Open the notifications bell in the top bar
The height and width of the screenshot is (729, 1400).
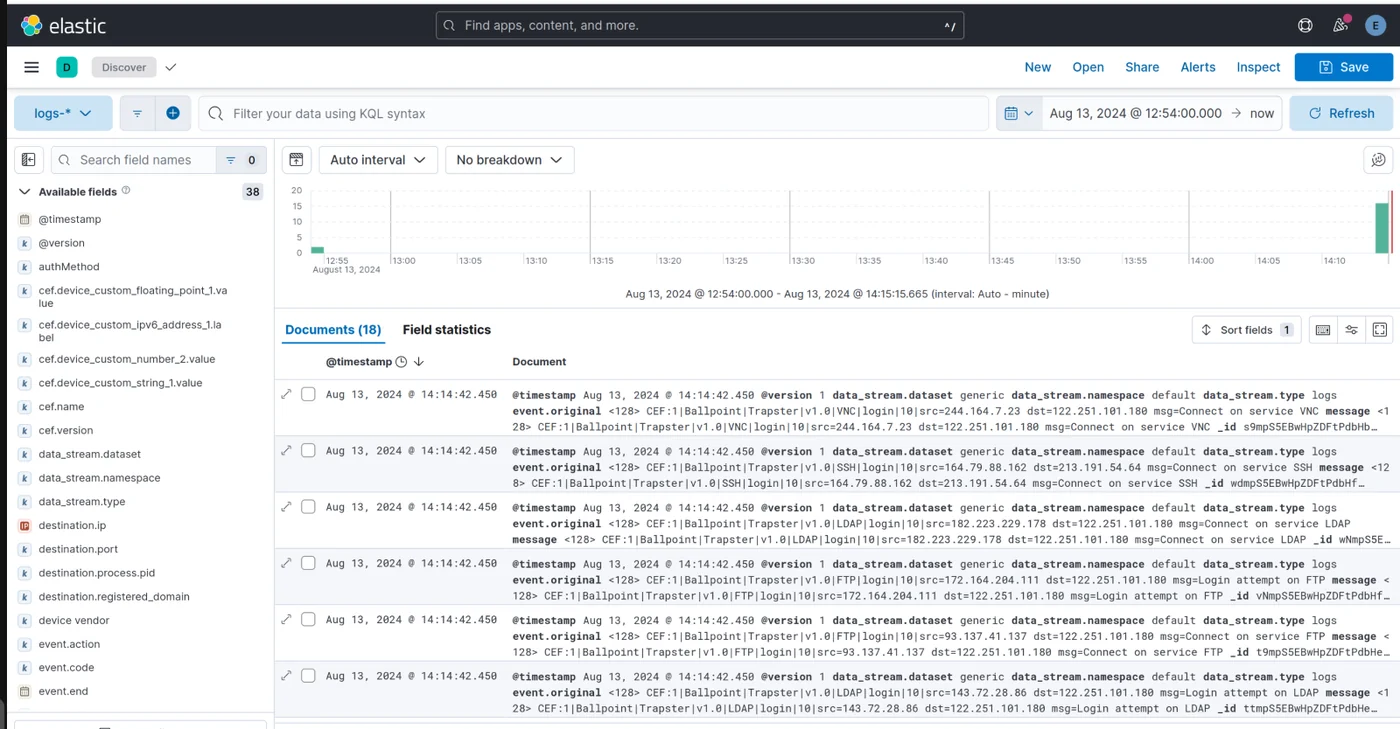(x=1340, y=24)
